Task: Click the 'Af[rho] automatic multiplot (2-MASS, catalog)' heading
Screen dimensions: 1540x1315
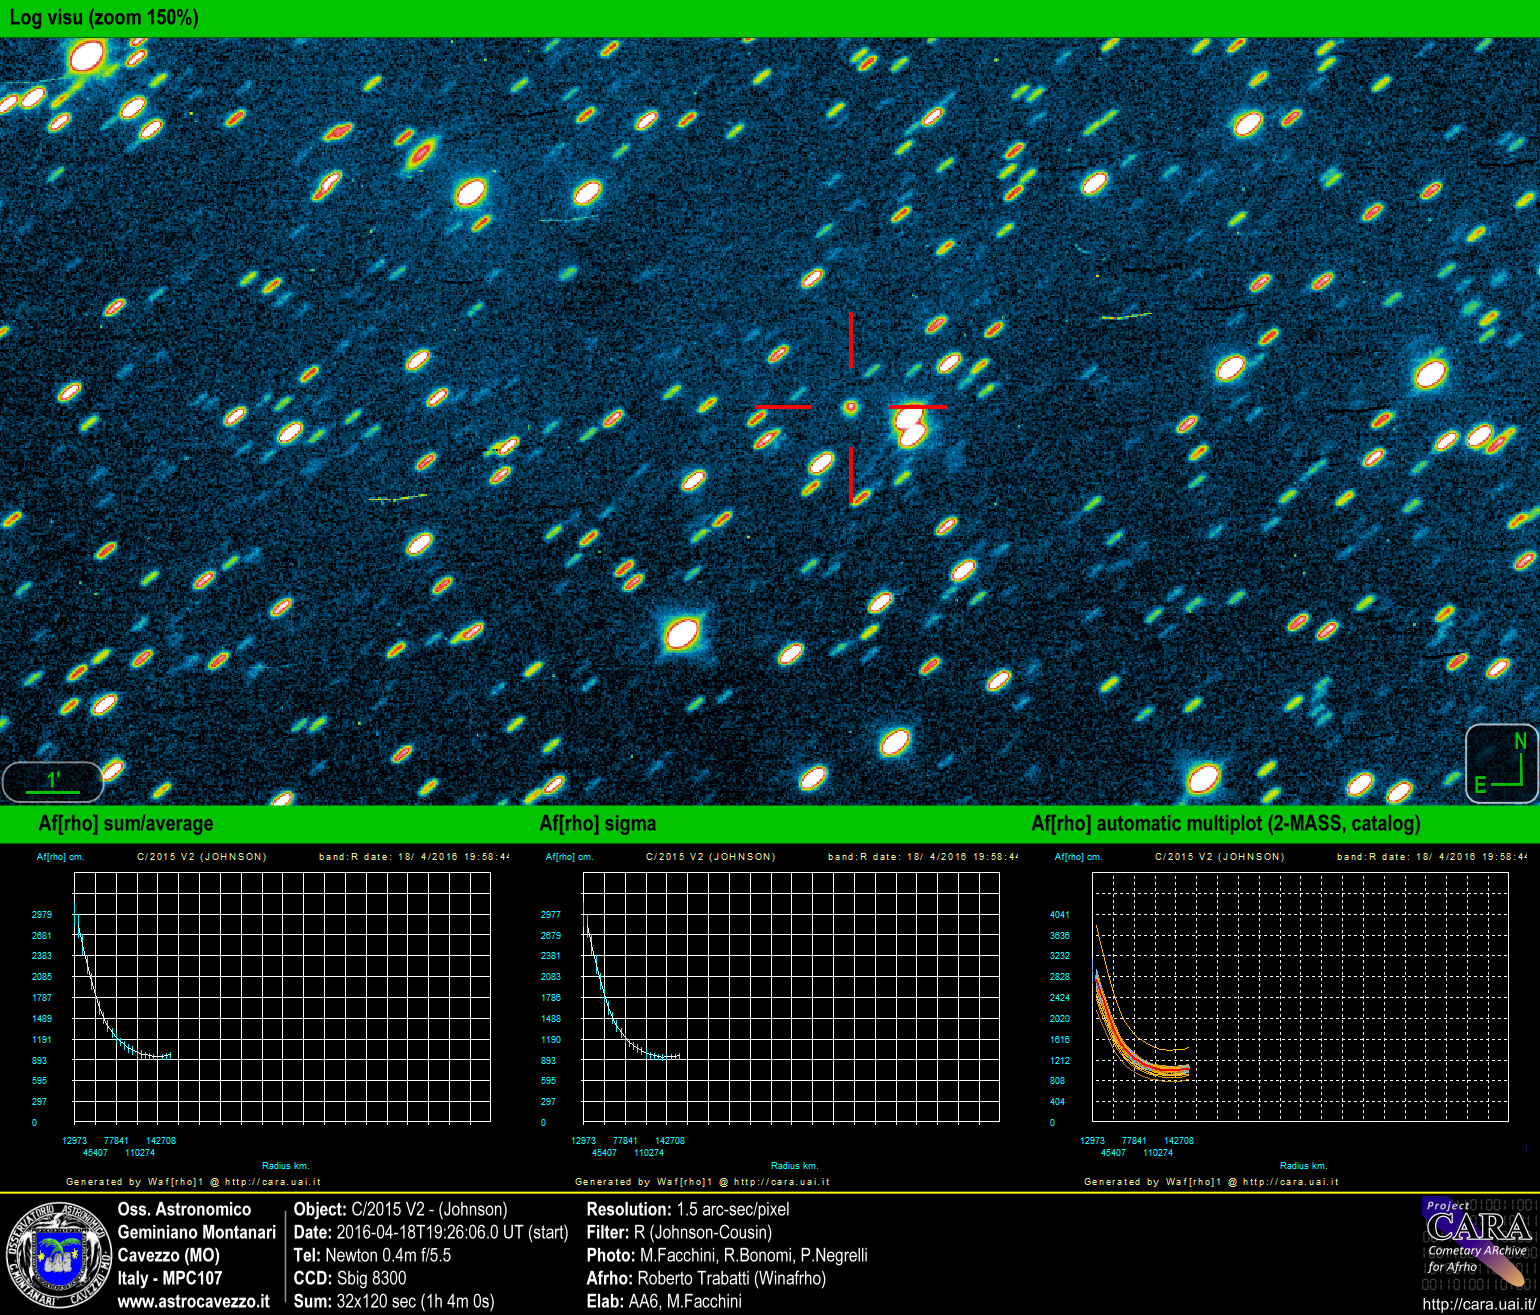Action: click(x=1226, y=824)
